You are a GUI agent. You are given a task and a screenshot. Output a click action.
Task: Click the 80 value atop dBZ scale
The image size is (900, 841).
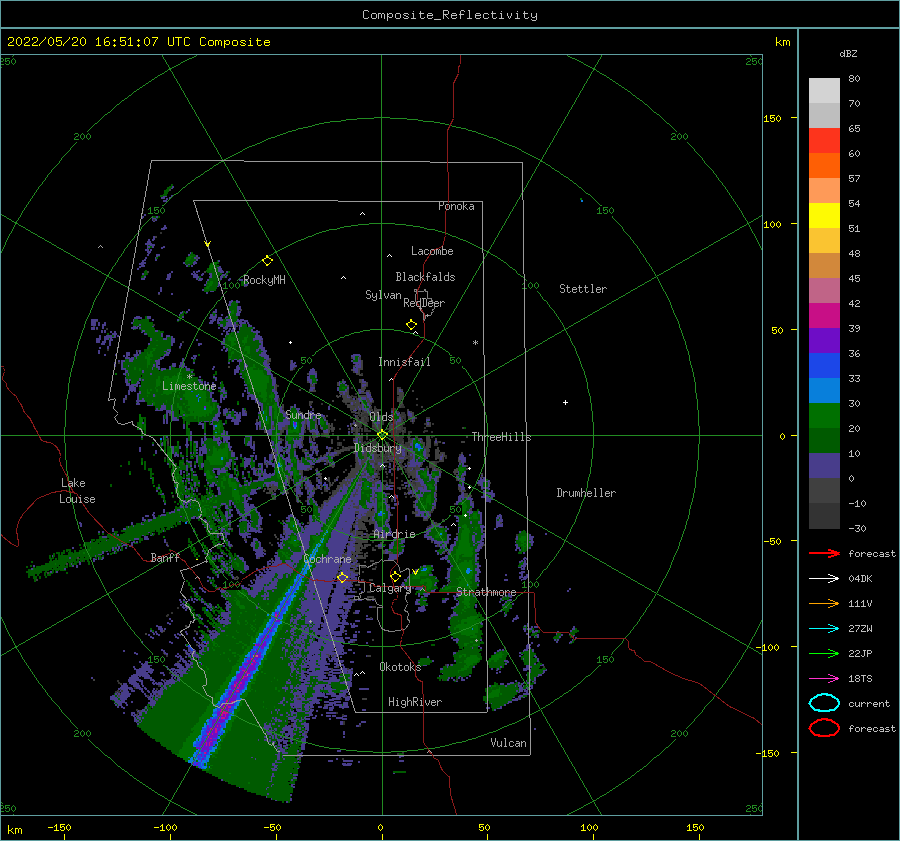[854, 78]
